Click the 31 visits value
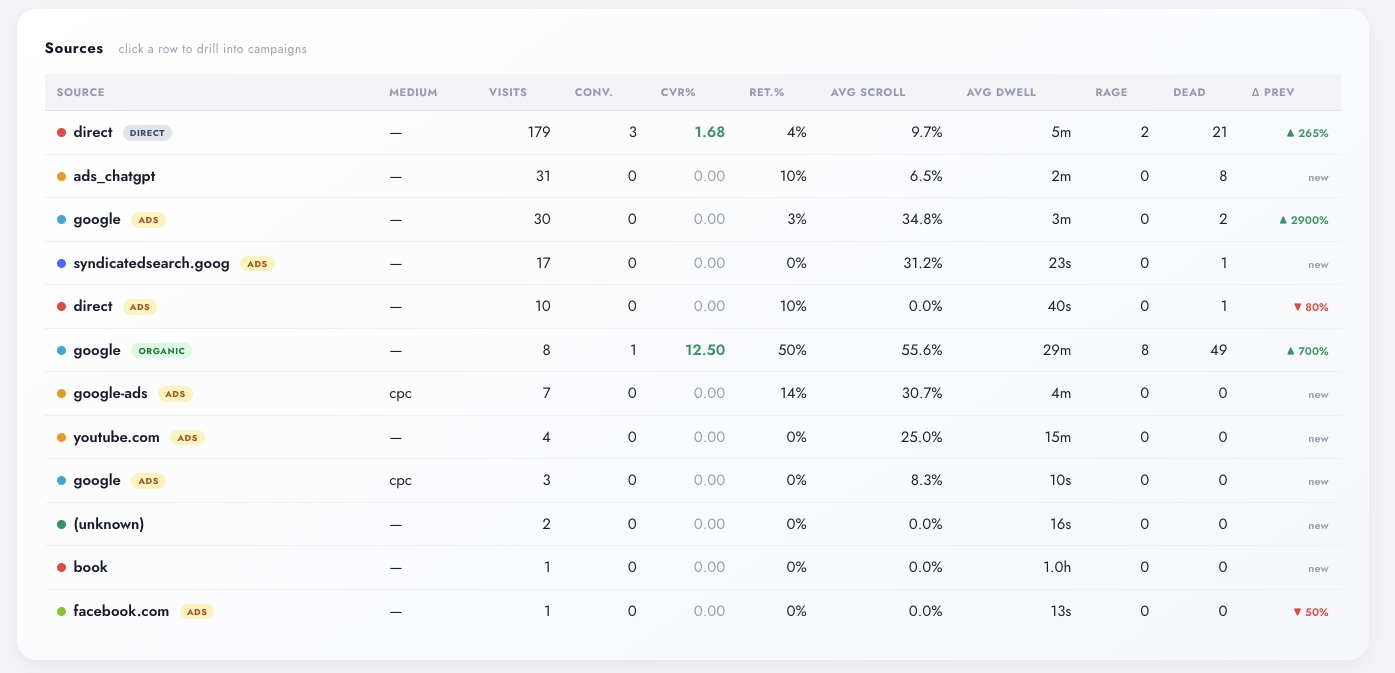 coord(543,176)
